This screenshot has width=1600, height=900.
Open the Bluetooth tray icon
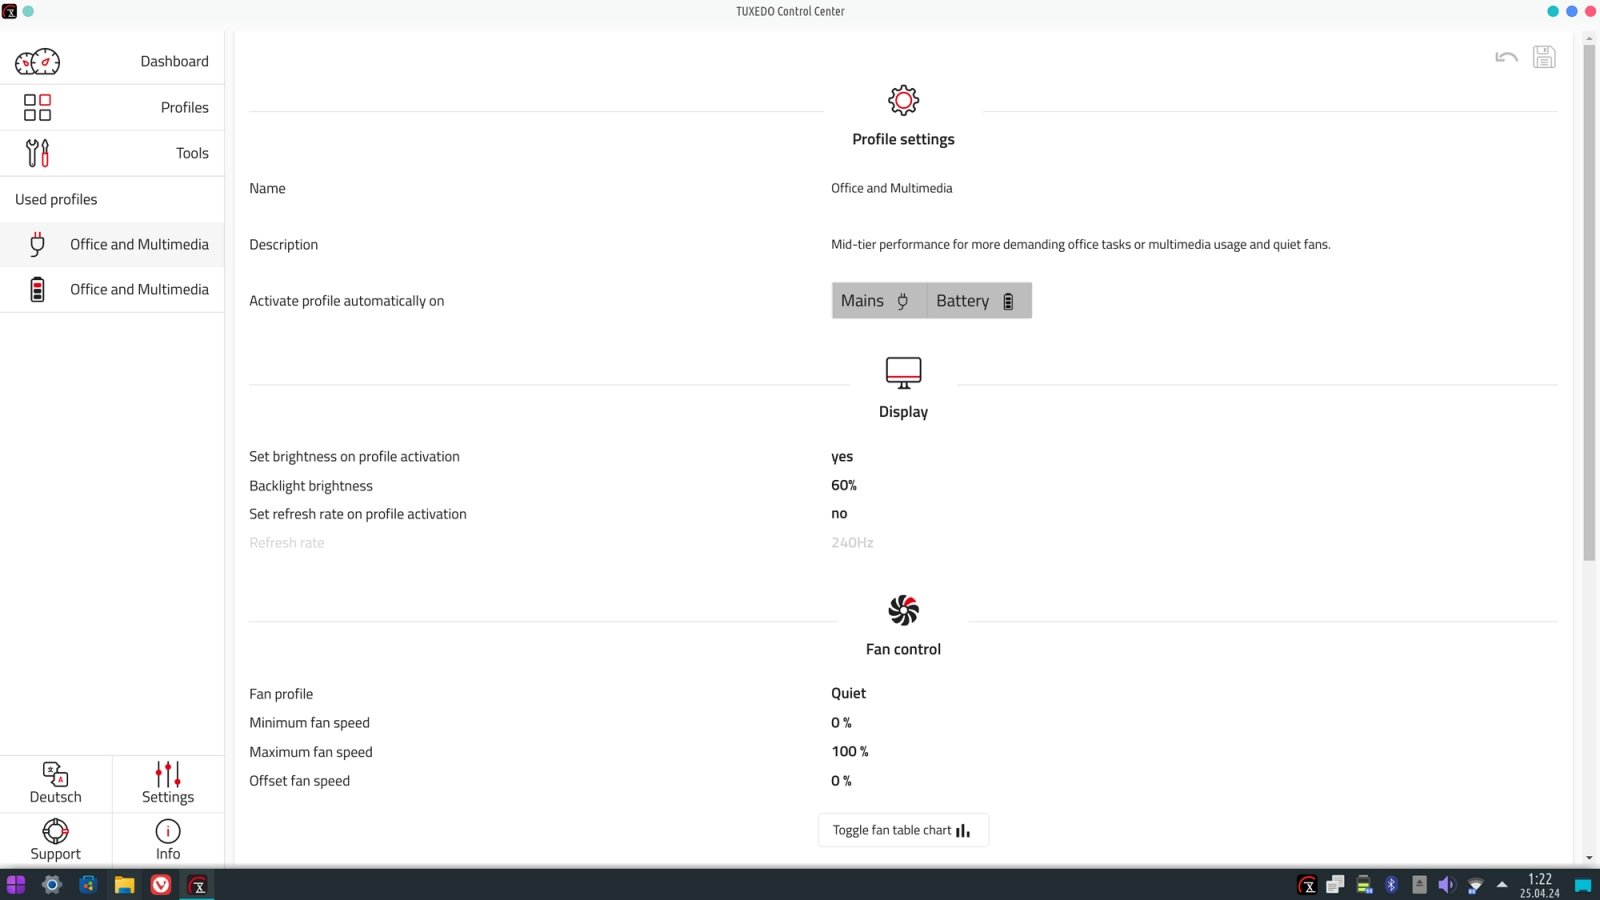[1391, 885]
